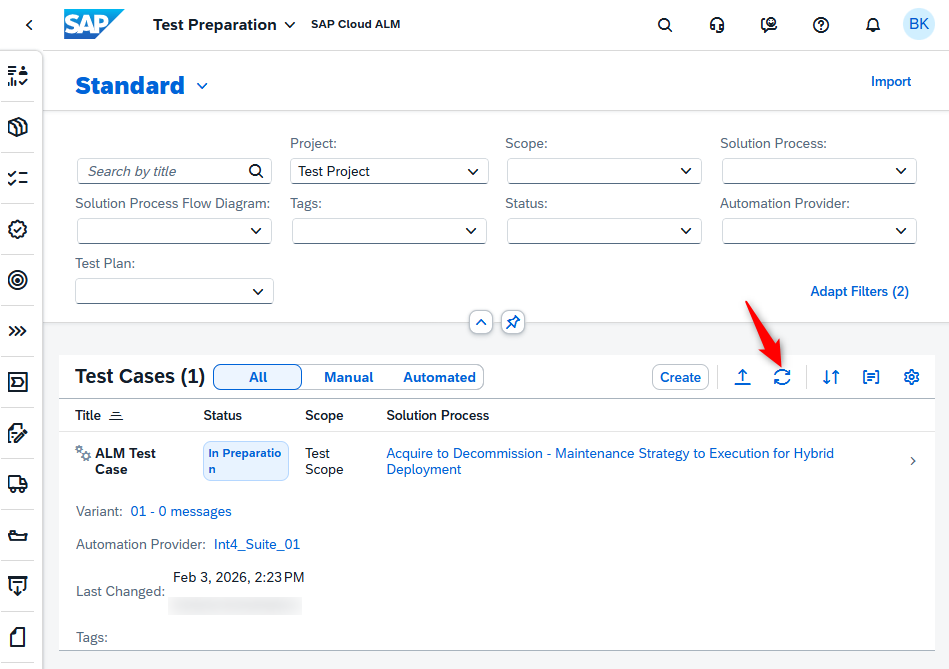This screenshot has height=669, width=949.
Task: Select the Manual test cases tab
Action: coord(349,377)
